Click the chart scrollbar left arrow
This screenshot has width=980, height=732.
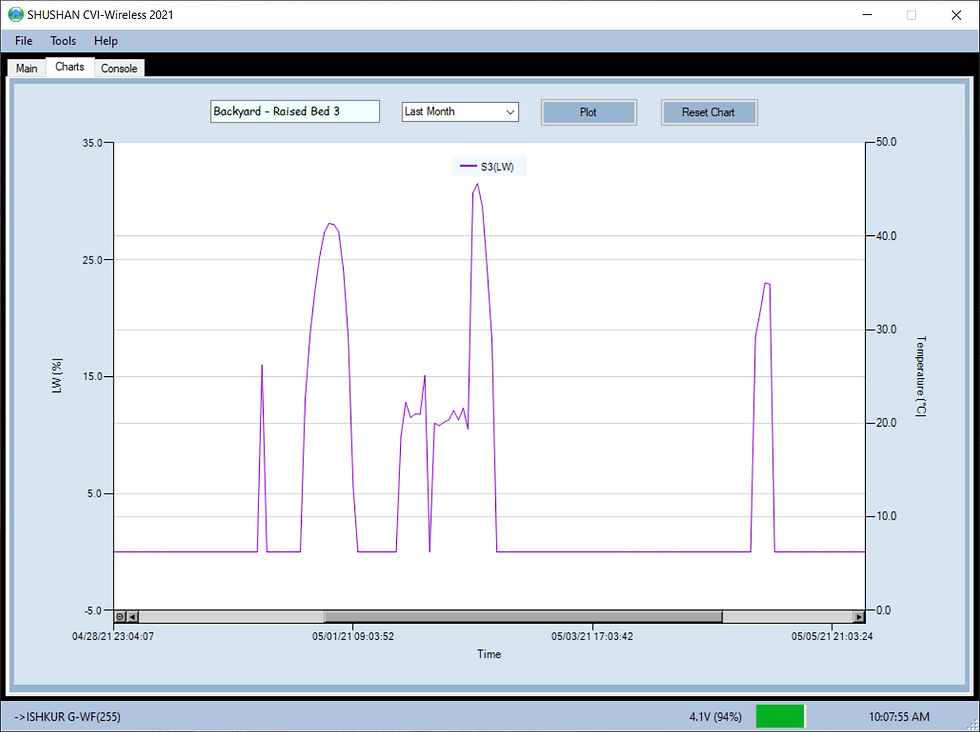click(x=132, y=617)
